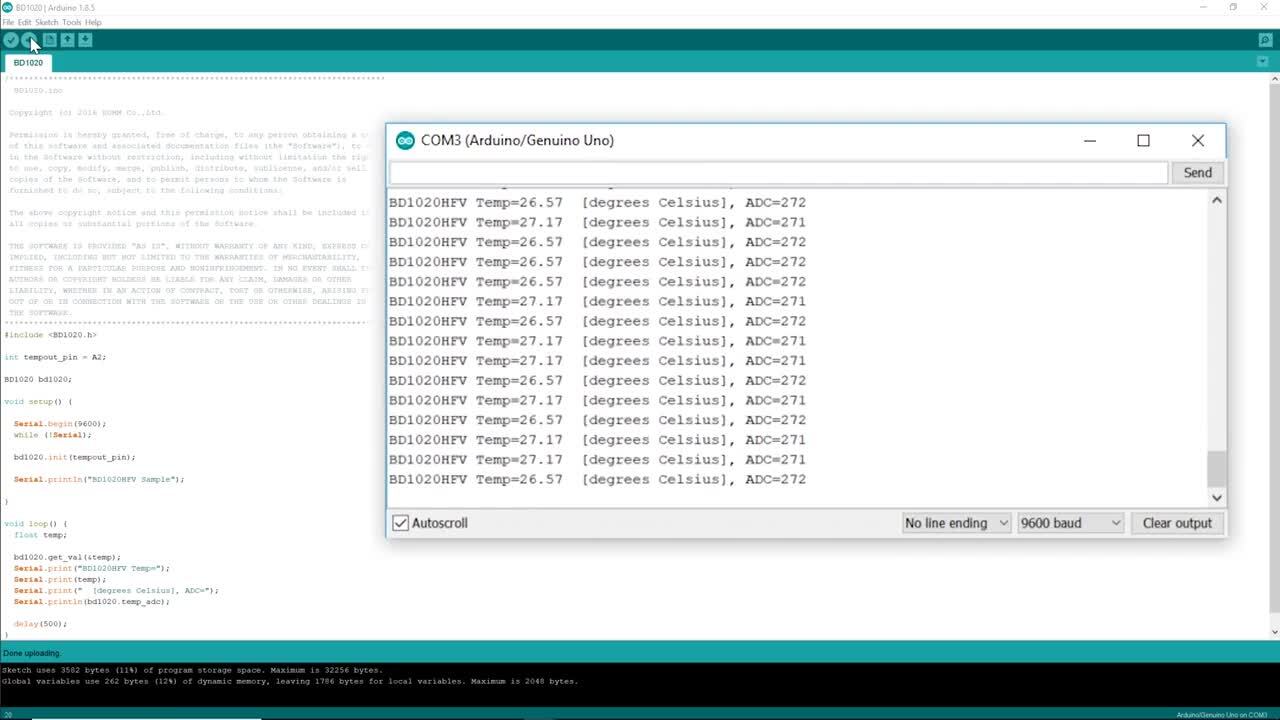The image size is (1280, 720).
Task: Open the Tools menu
Action: click(x=72, y=22)
